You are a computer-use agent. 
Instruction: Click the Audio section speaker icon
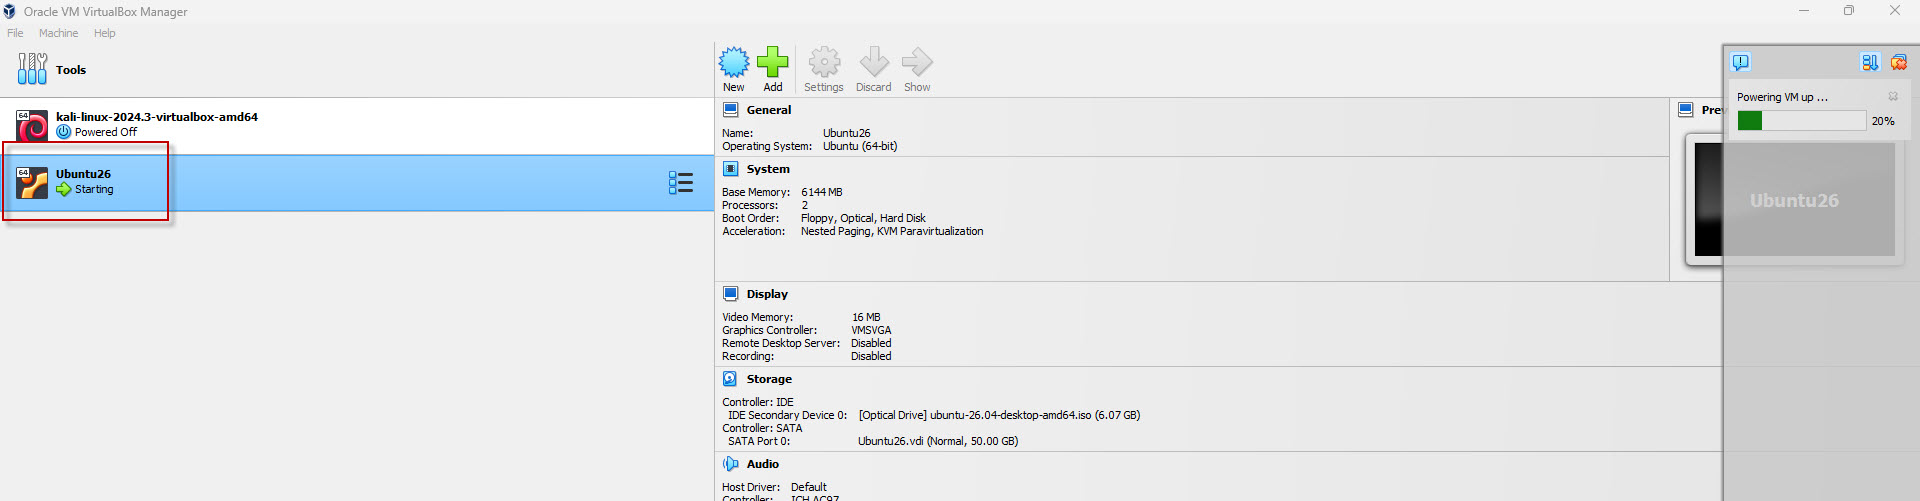731,464
